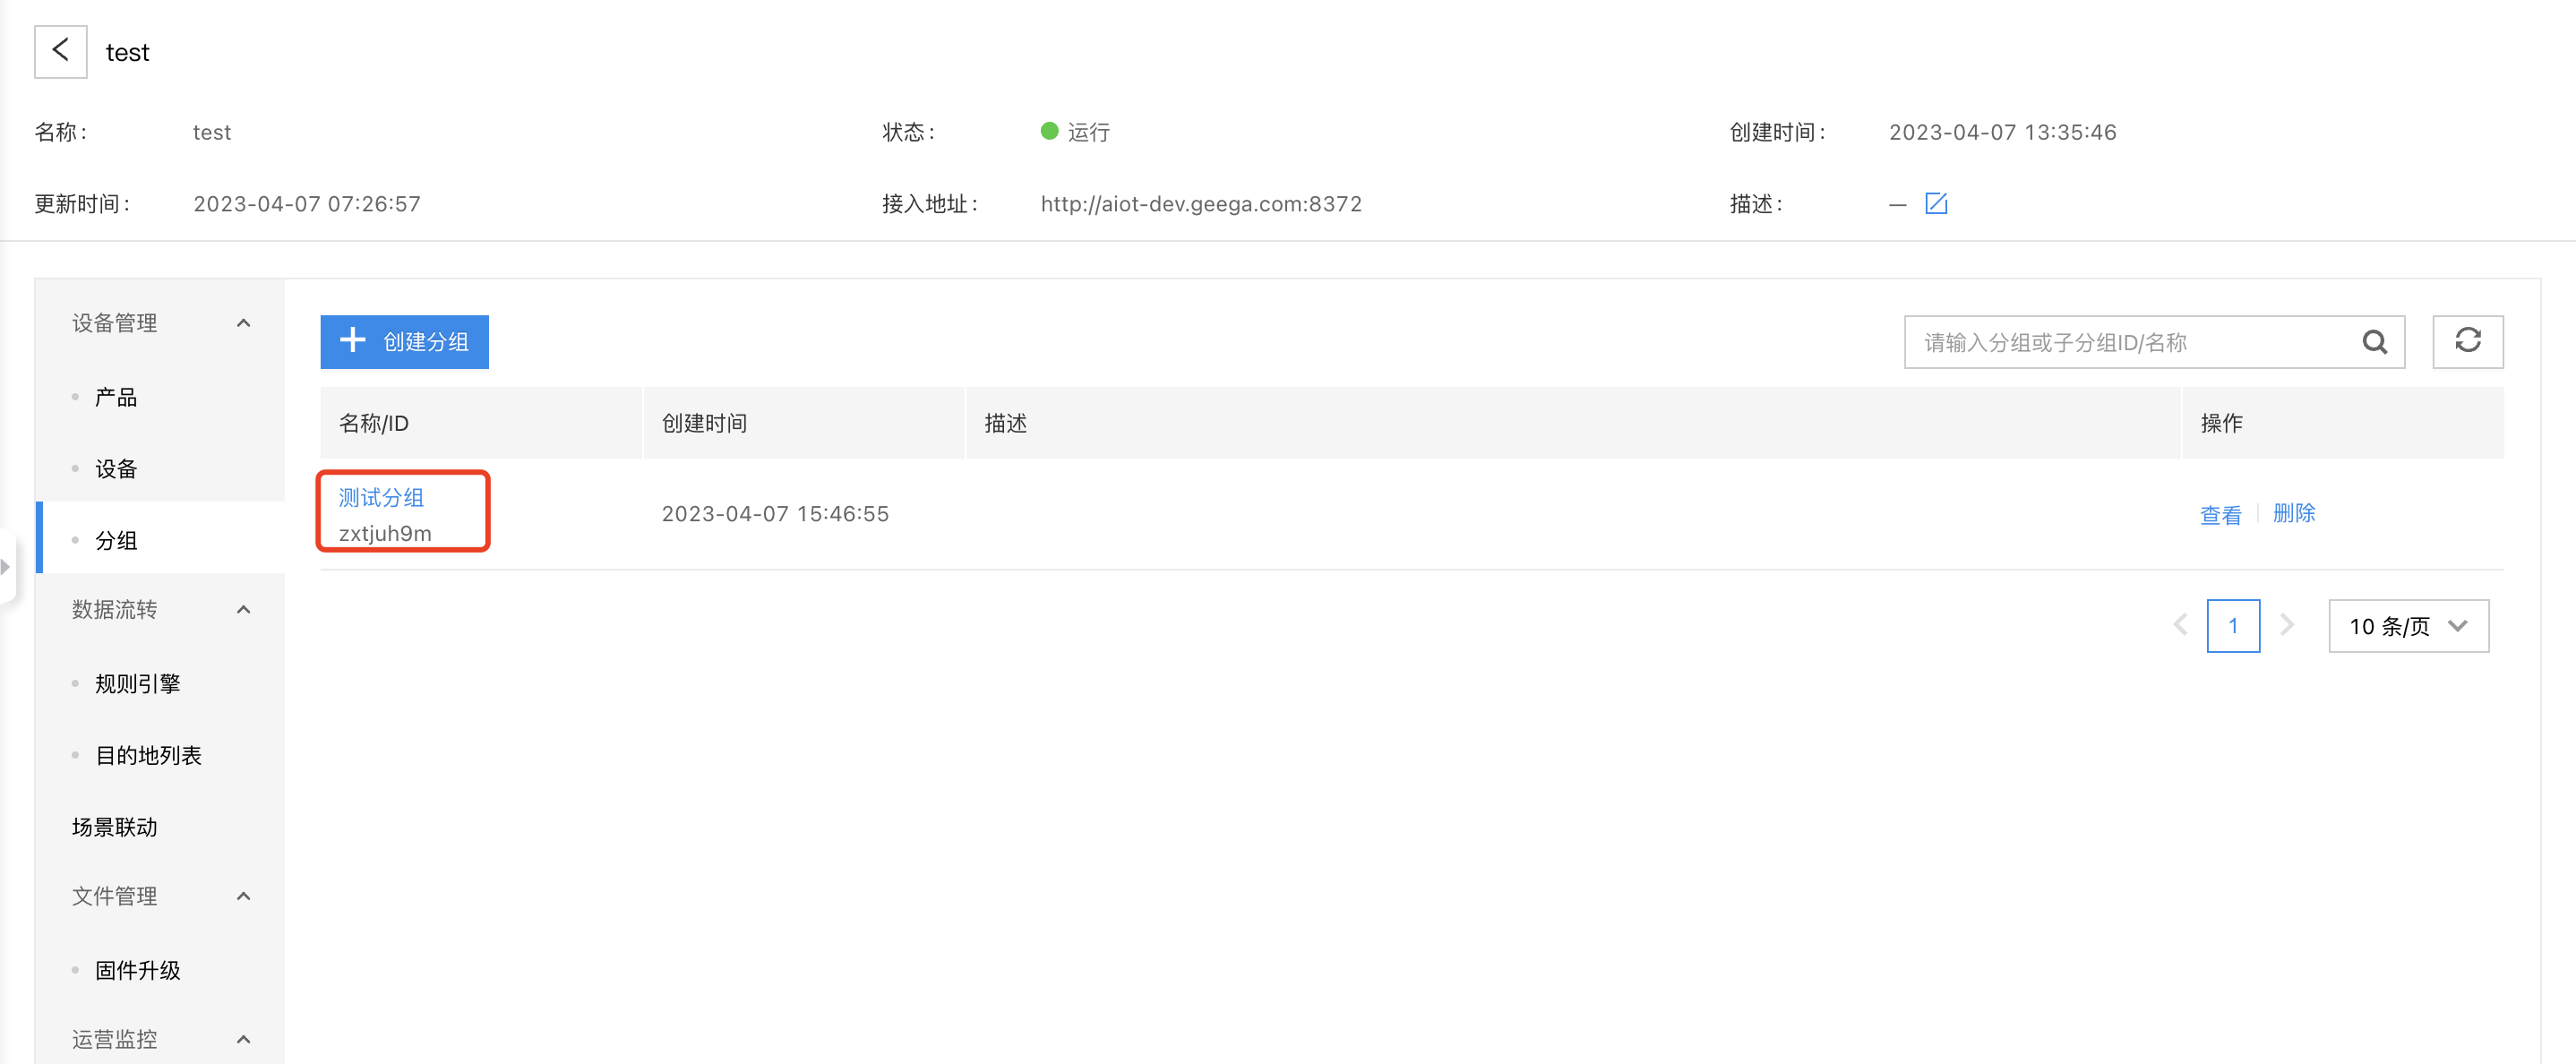Click the Create Group (创建分组) button

pos(404,341)
